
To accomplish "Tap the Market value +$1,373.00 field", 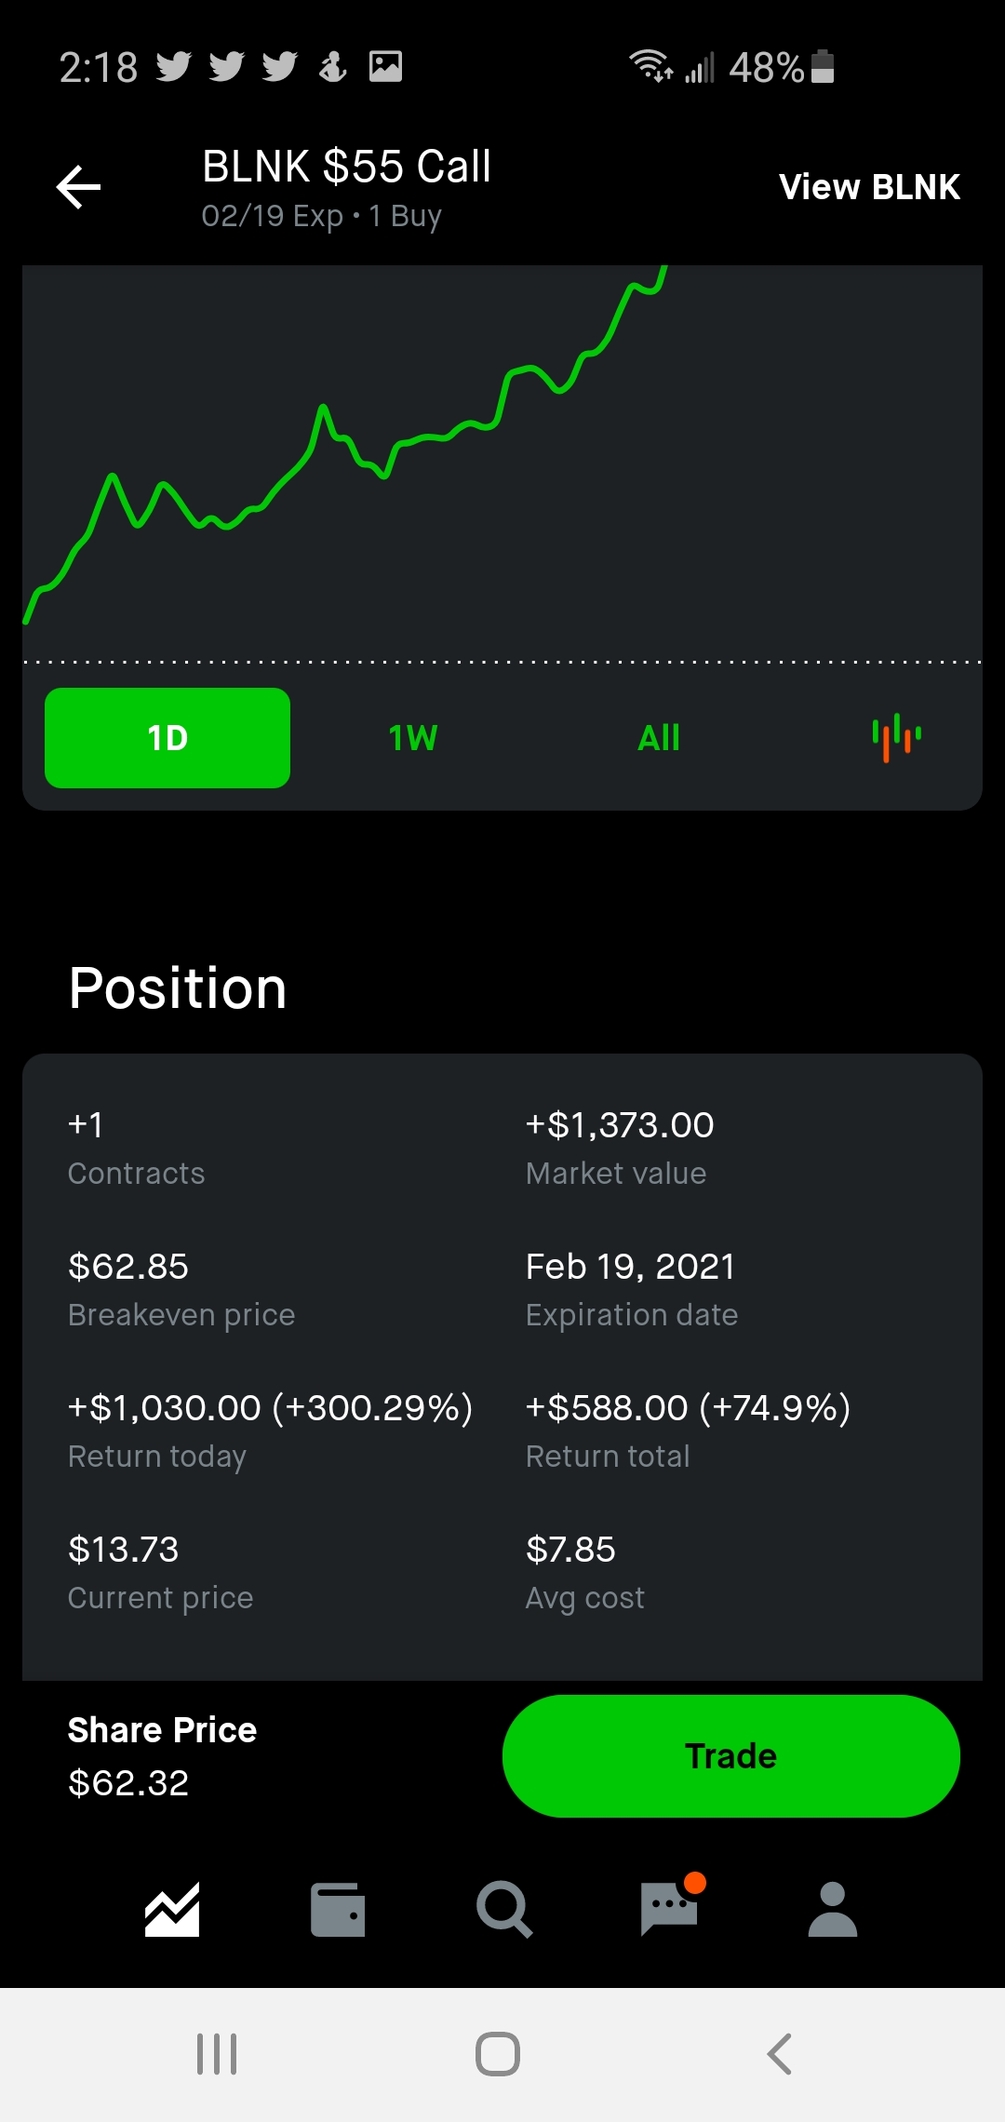I will pos(620,1146).
